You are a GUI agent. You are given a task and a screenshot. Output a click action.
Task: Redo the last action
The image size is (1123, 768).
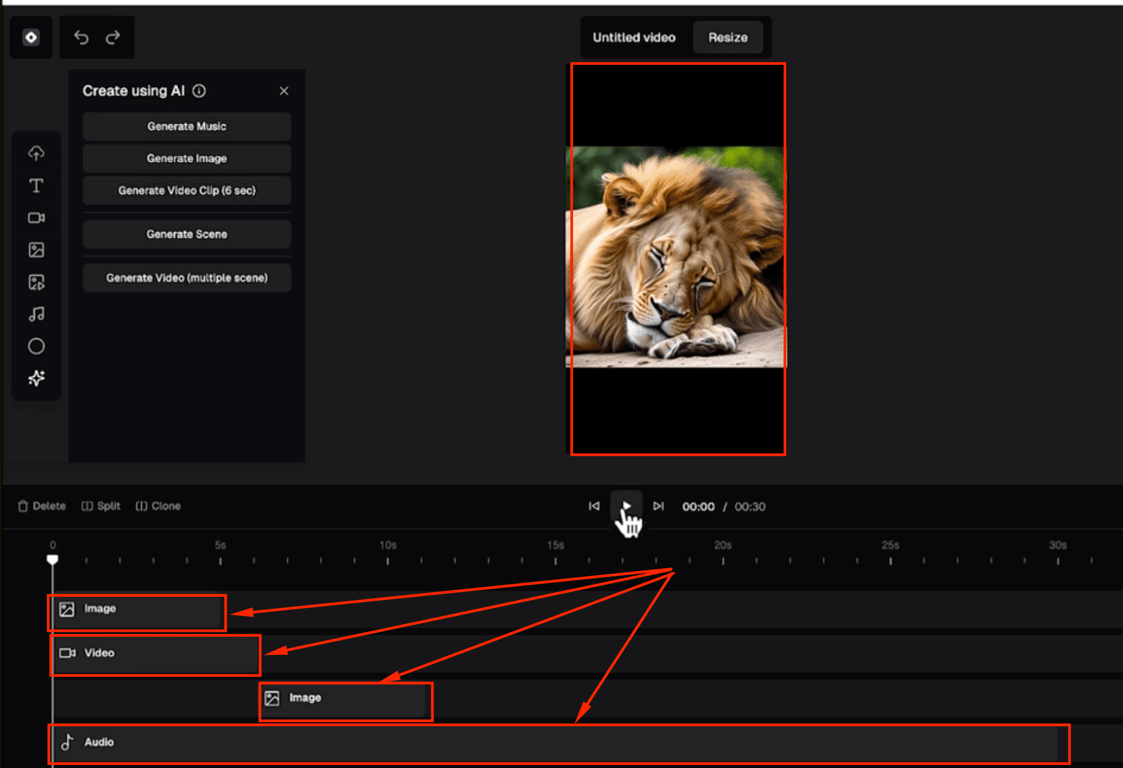(x=113, y=37)
